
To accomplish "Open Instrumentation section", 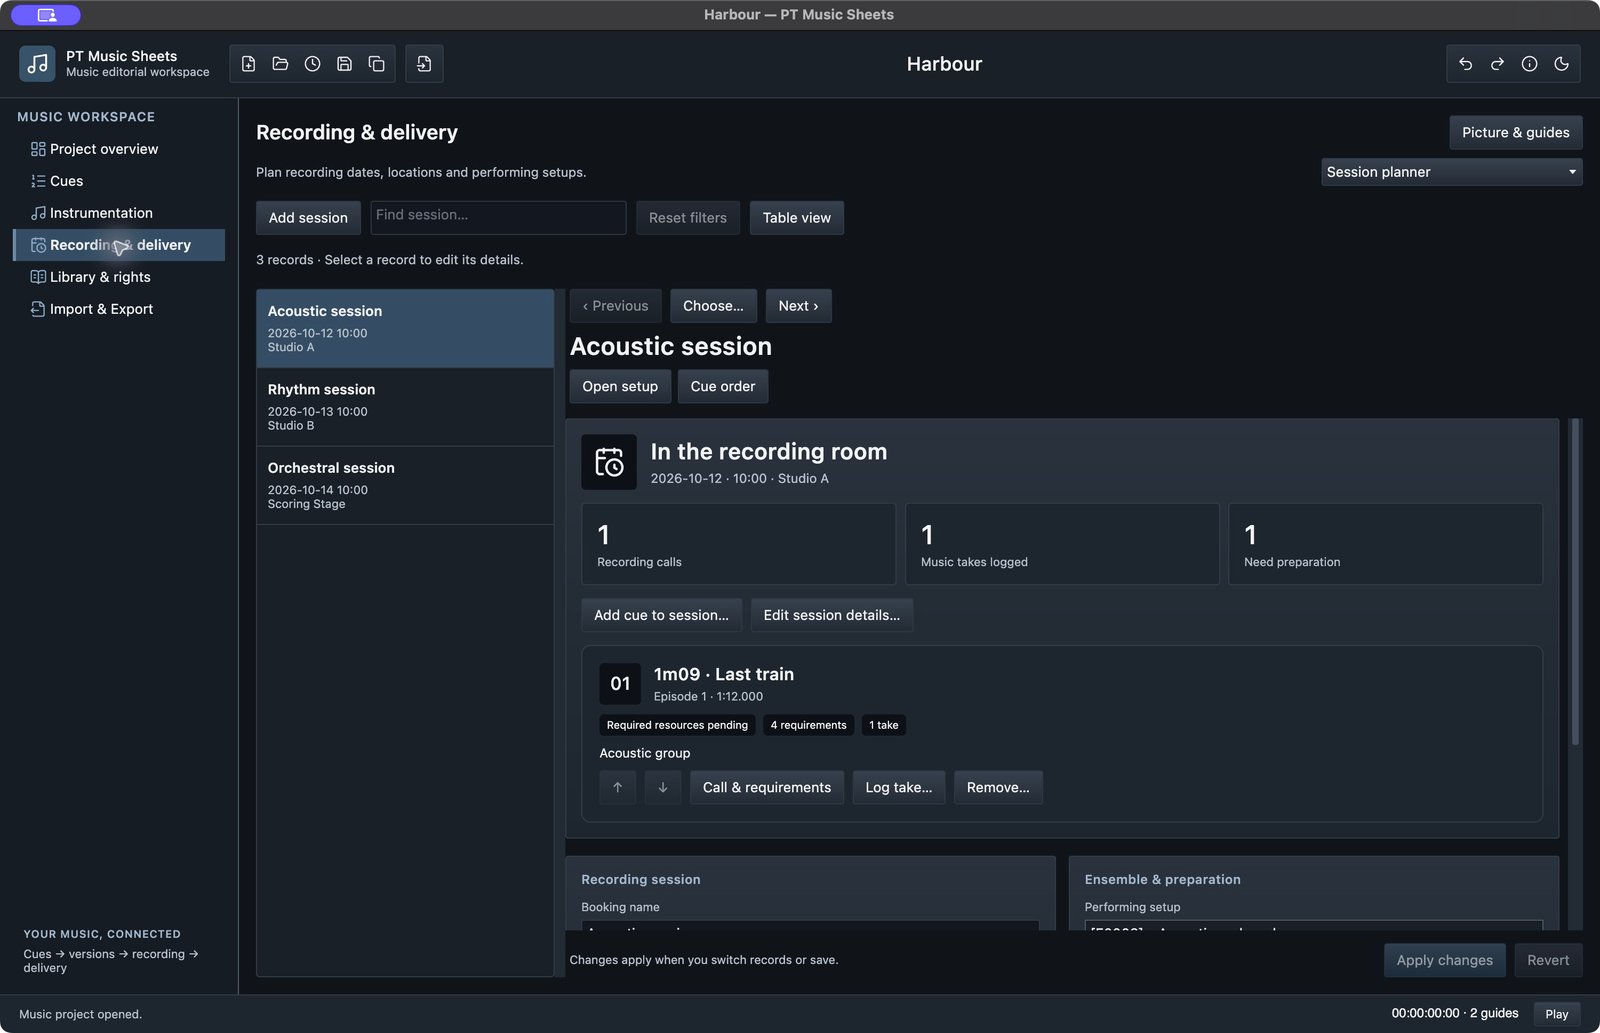I will [119, 213].
